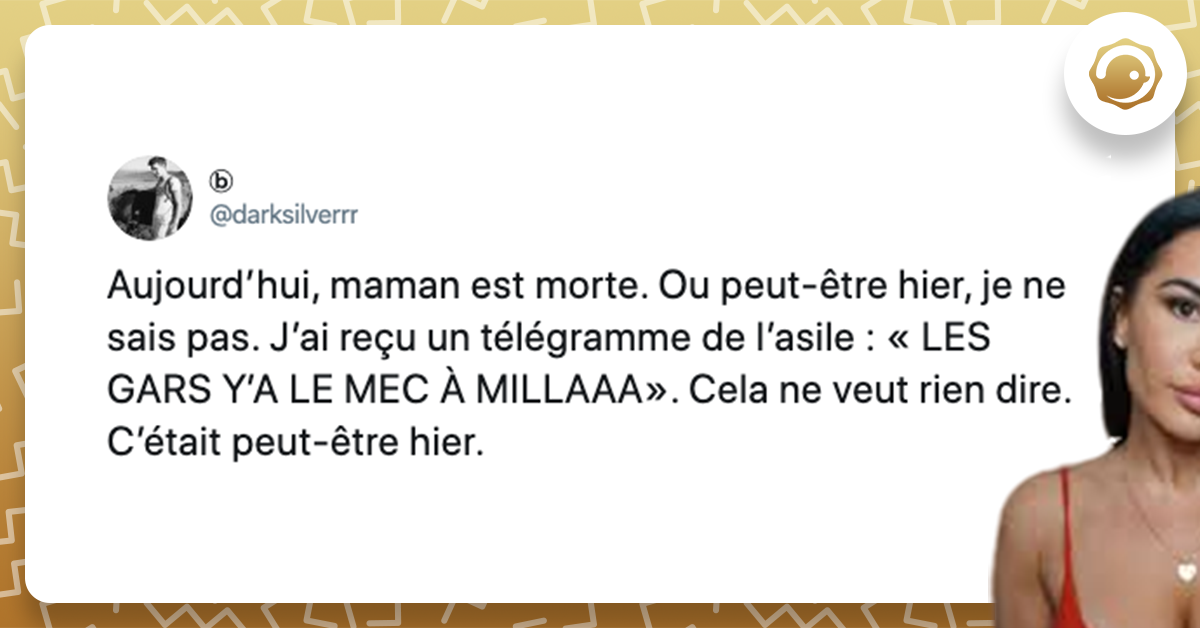Open the @darksilverrr handle link
The width and height of the screenshot is (1200, 628).
coord(273,214)
